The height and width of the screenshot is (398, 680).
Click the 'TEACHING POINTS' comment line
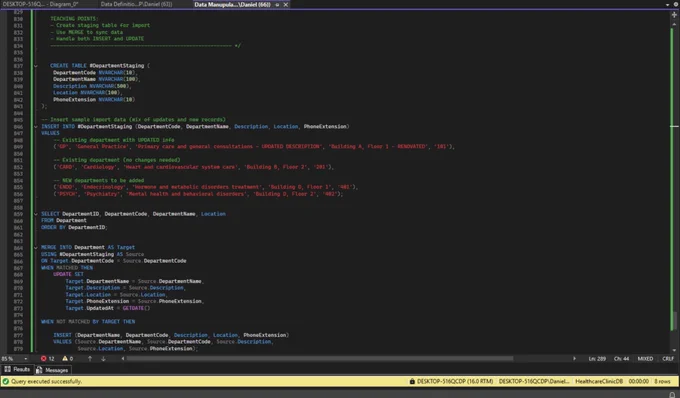click(74, 19)
